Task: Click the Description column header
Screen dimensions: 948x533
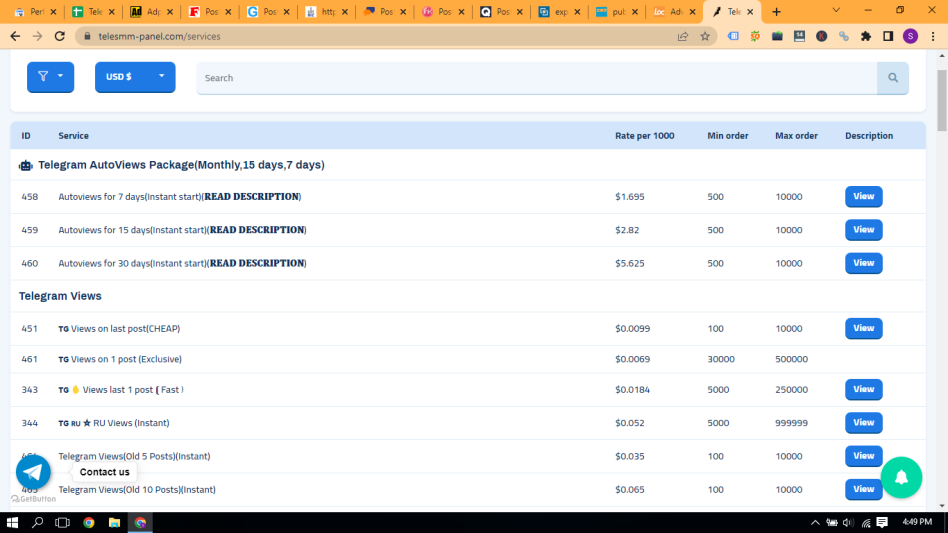Action: pyautogui.click(x=869, y=136)
